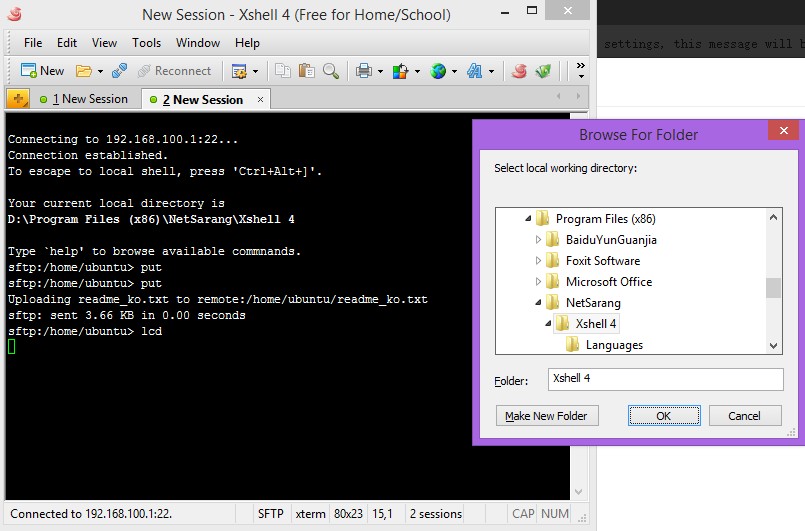Viewport: 805px width, 531px height.
Task: Click Cancel in Browse For Folder
Action: tap(744, 415)
